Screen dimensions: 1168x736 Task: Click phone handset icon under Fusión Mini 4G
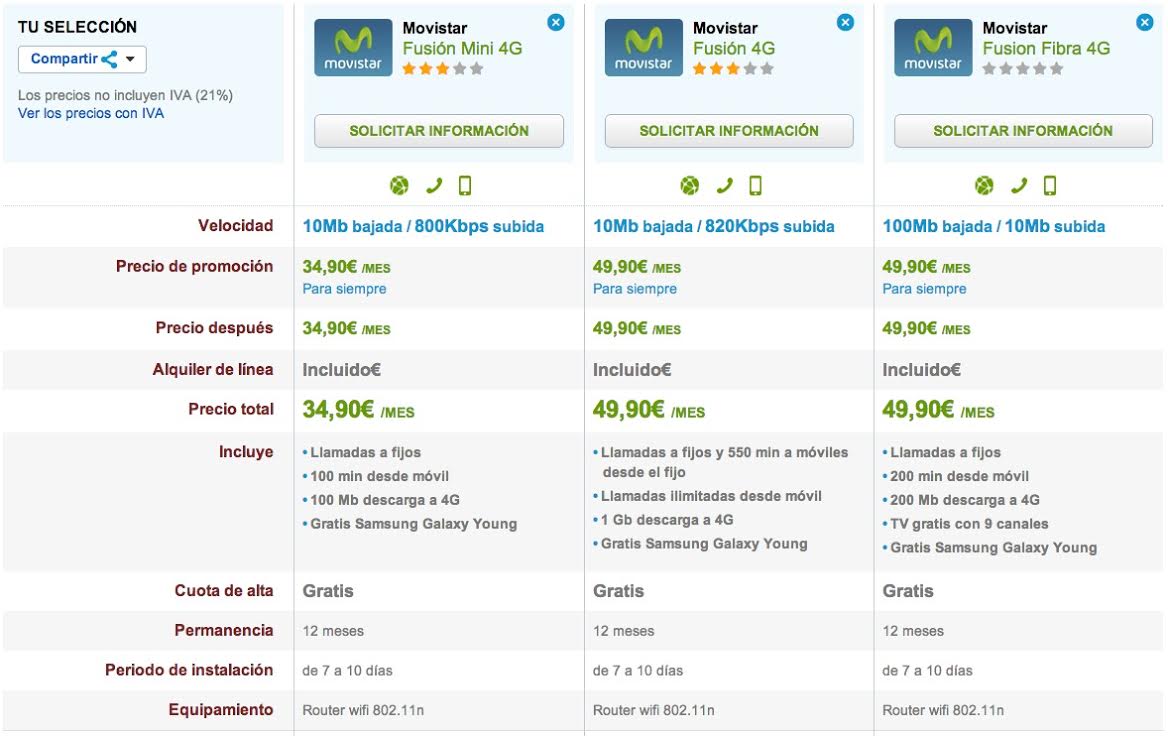click(434, 185)
